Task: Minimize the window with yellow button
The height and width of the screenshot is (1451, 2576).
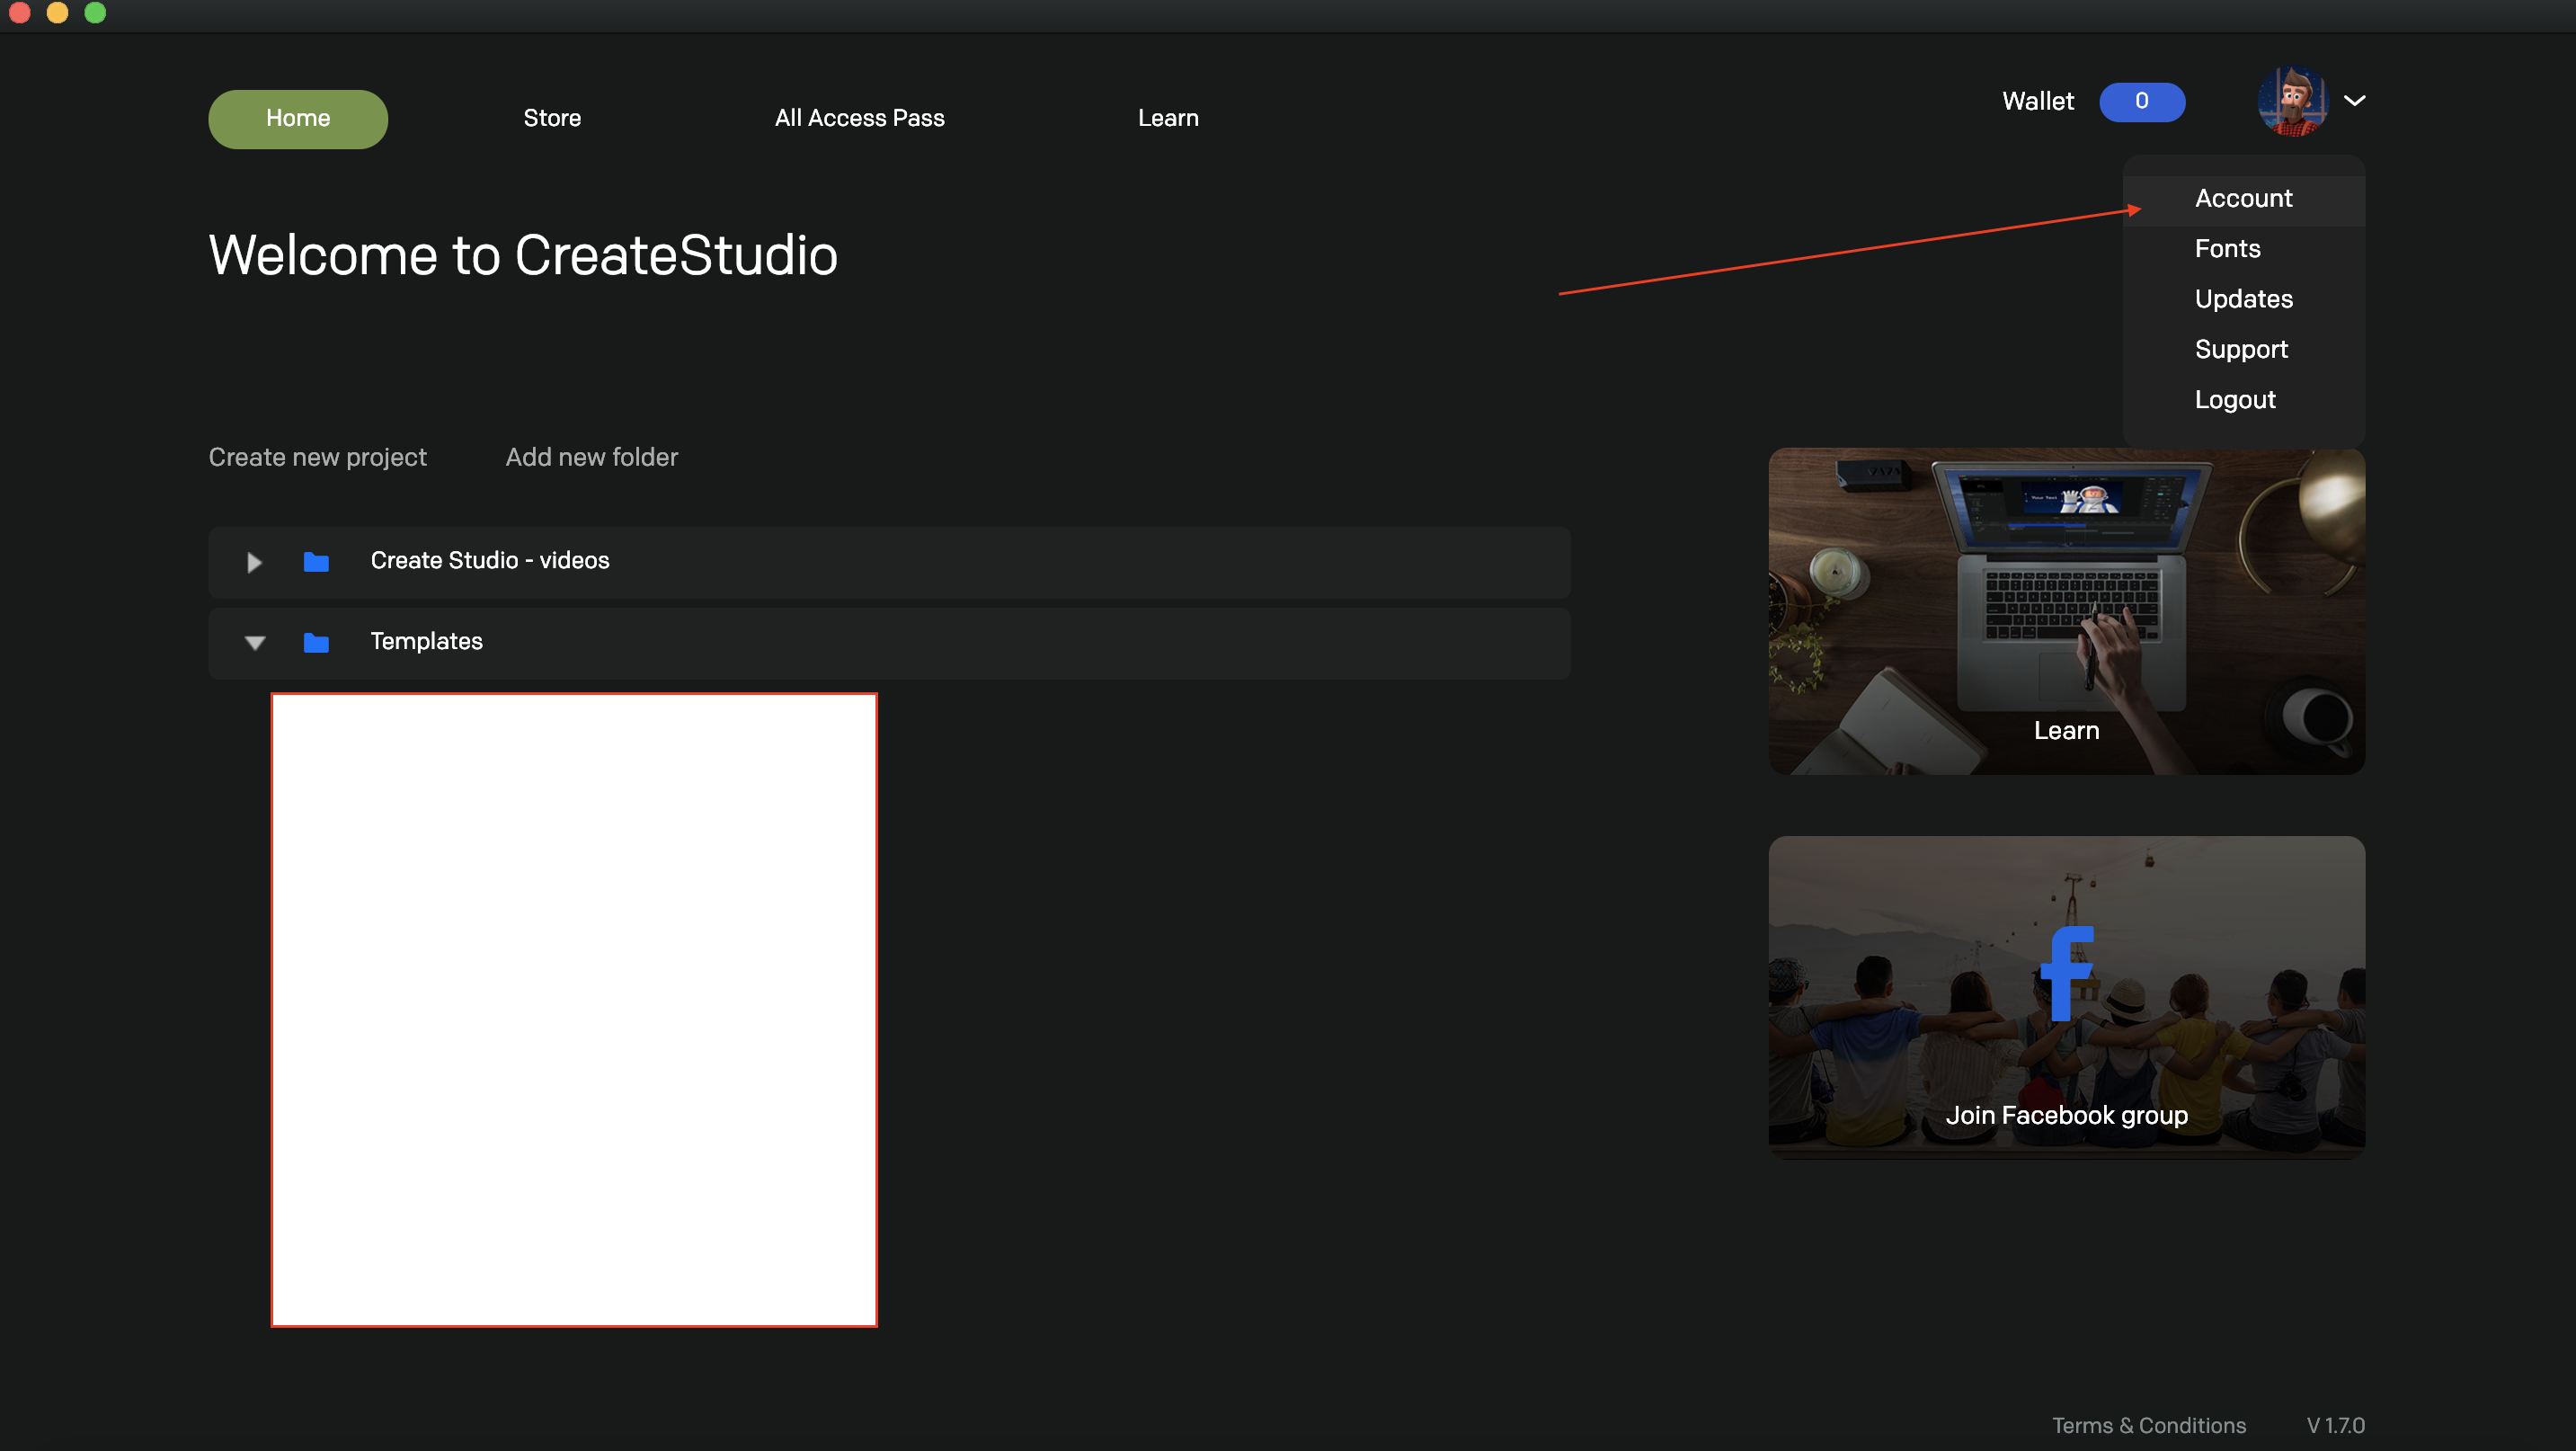Action: (58, 13)
